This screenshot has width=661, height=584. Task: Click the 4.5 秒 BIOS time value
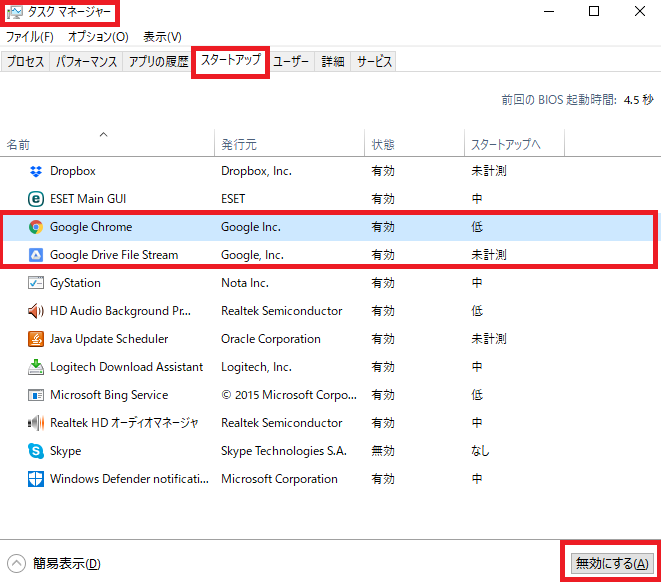[x=638, y=100]
